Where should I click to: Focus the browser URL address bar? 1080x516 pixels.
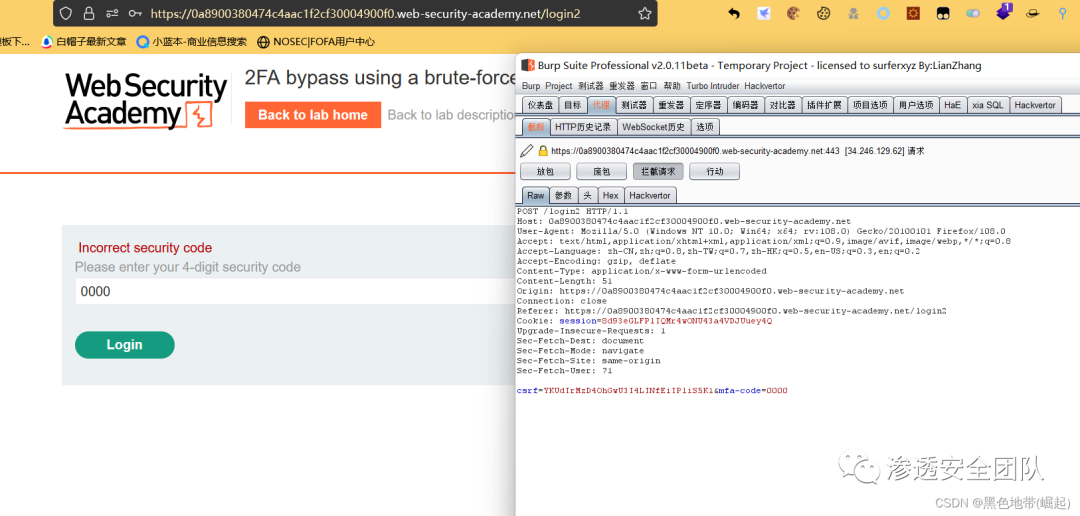[x=365, y=13]
